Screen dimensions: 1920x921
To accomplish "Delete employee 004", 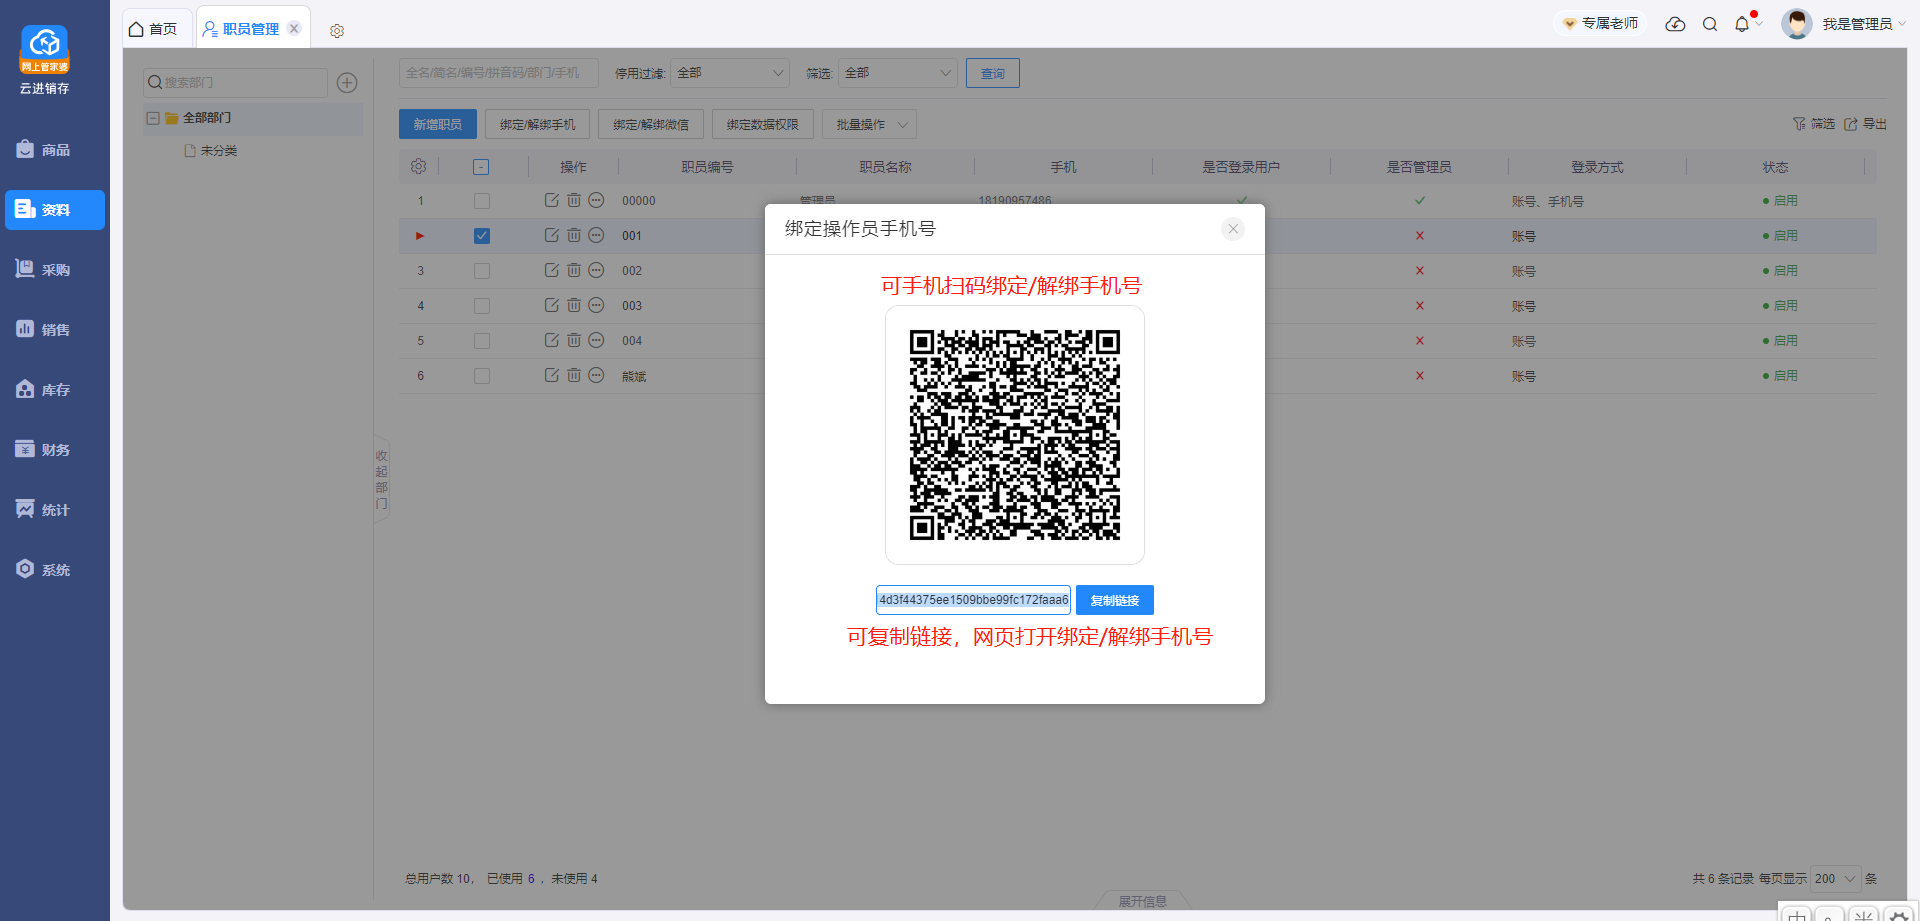I will [574, 340].
